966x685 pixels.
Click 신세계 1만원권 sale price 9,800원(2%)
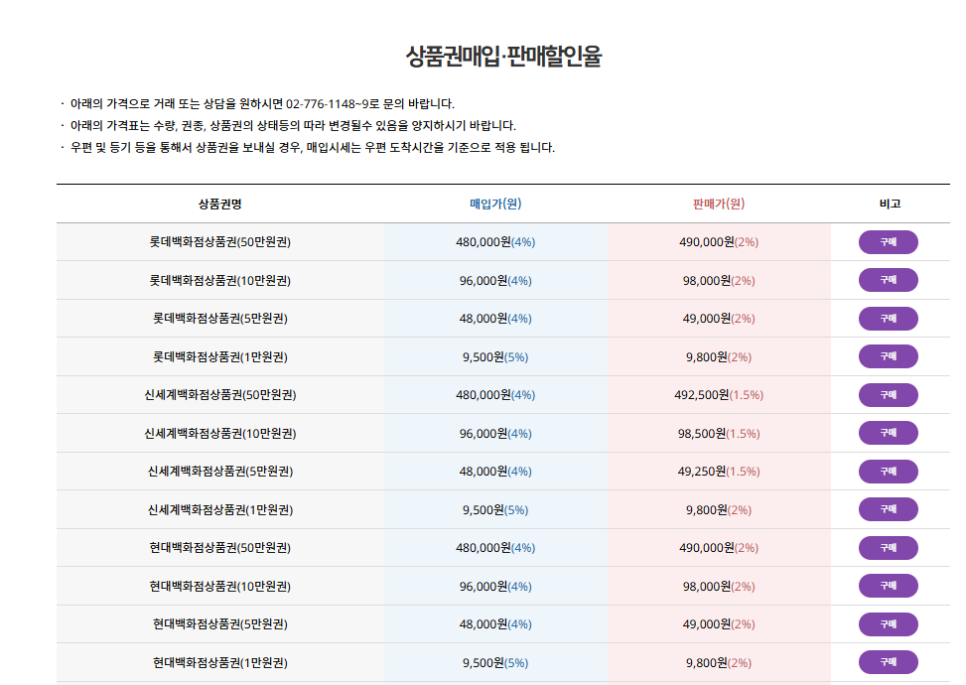[718, 509]
